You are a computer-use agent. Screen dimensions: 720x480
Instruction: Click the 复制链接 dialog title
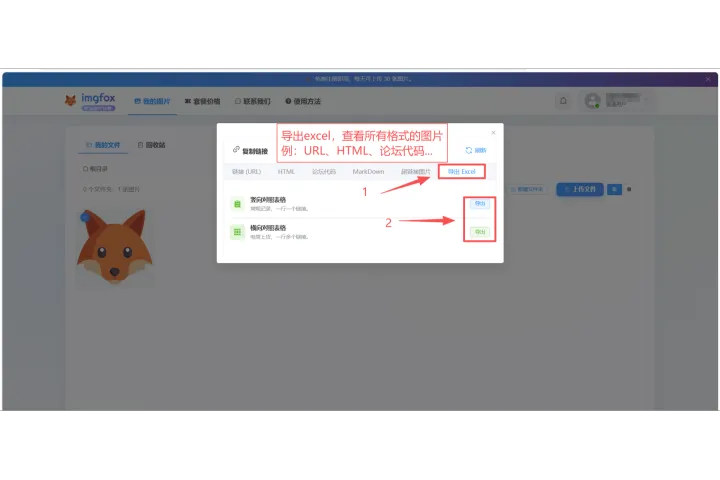(255, 151)
